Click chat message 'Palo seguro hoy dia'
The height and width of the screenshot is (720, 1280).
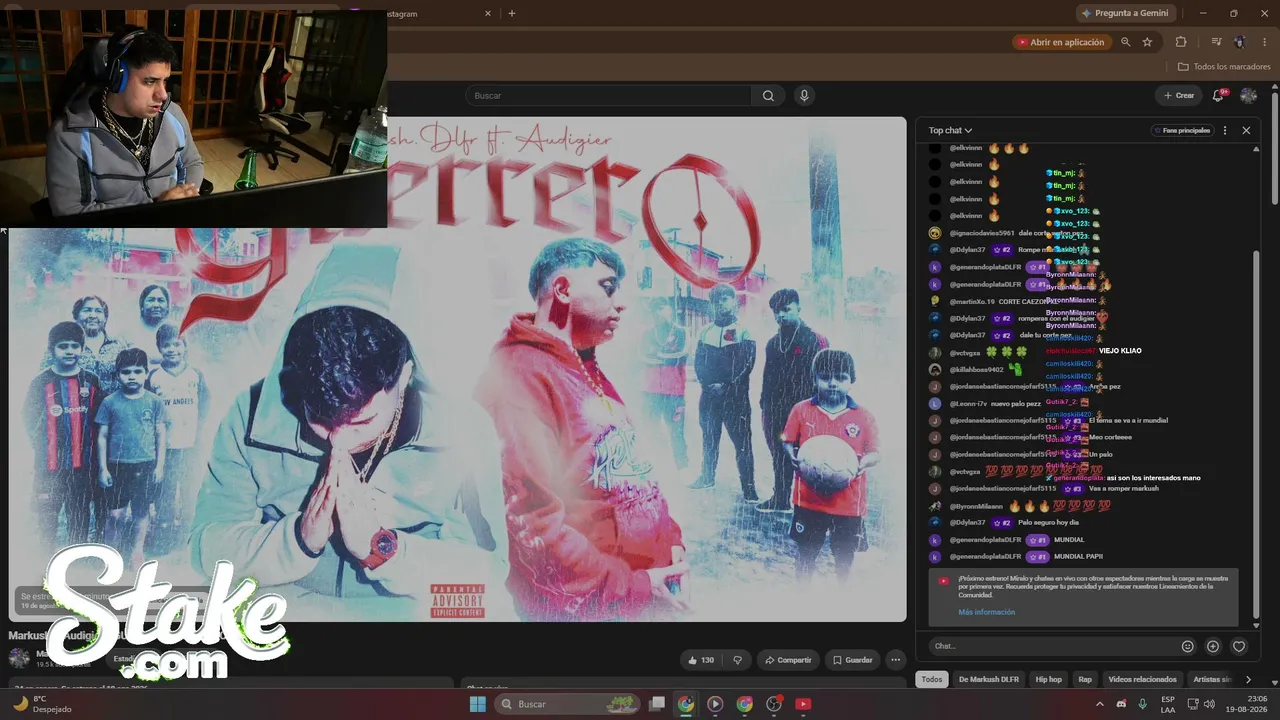click(1050, 523)
